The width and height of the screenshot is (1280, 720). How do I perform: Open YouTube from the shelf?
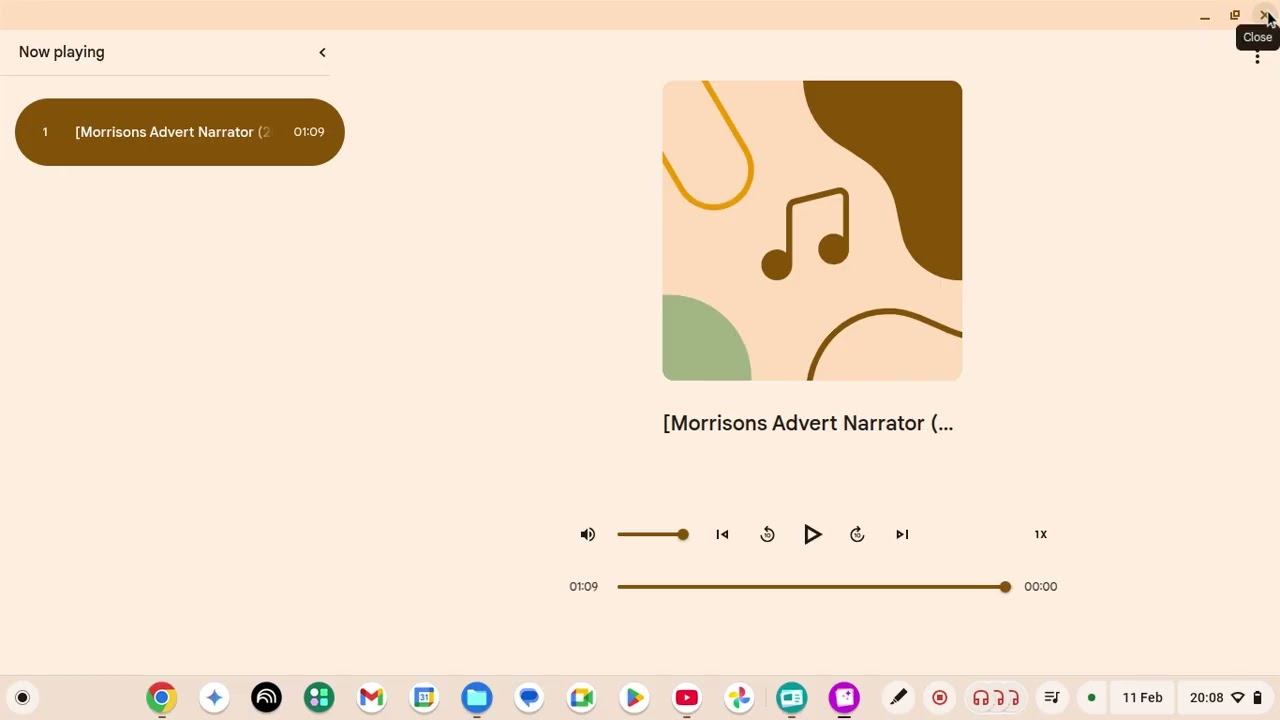tap(686, 698)
